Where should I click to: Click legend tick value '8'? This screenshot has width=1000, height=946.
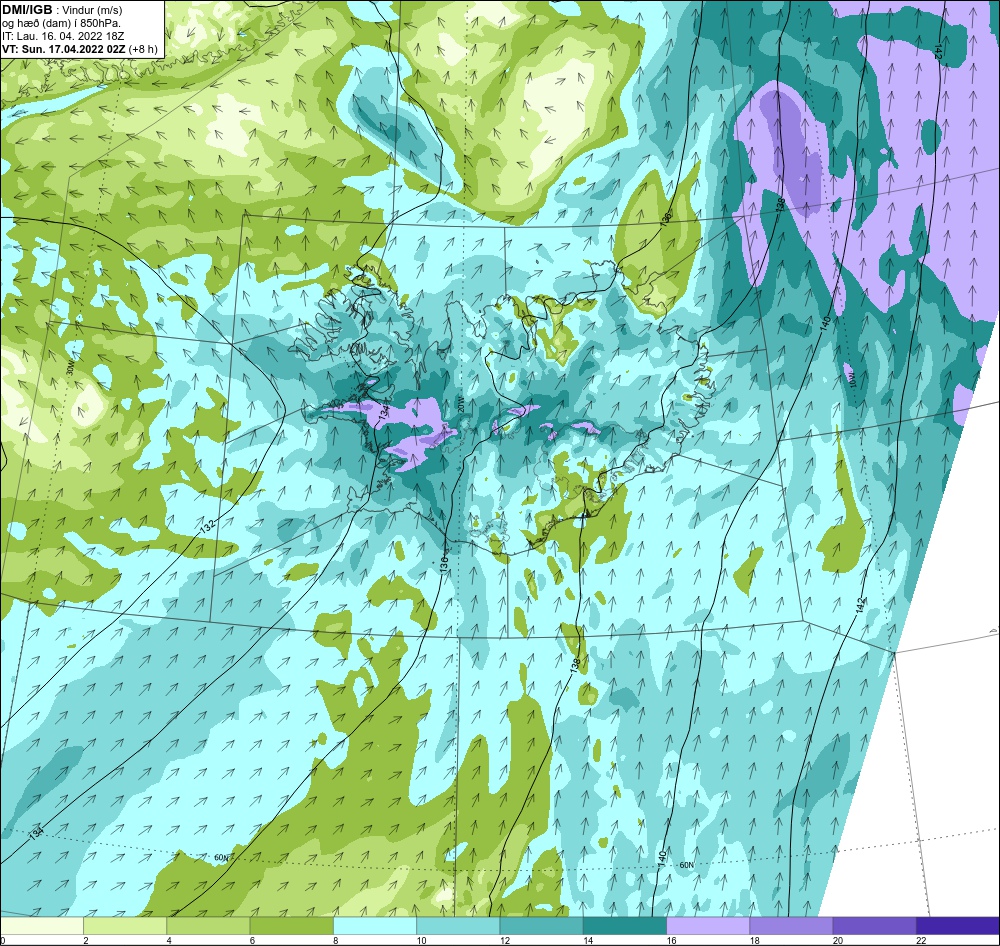tap(335, 940)
